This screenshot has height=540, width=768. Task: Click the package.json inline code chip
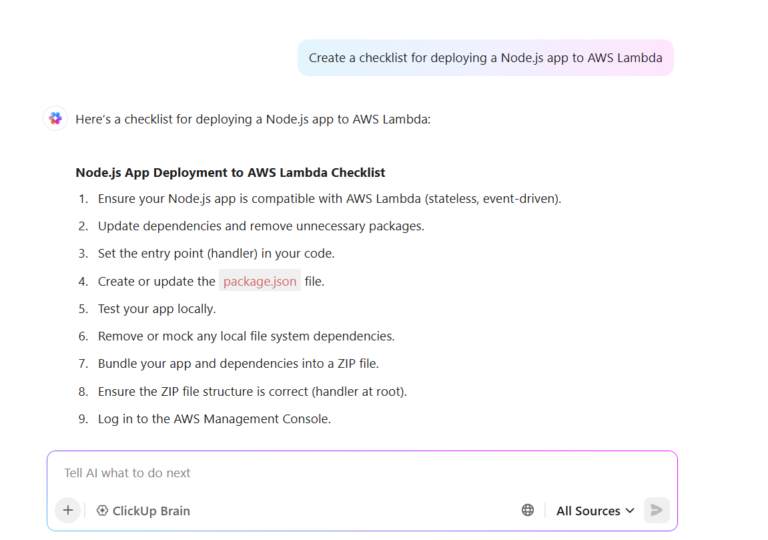(x=259, y=281)
